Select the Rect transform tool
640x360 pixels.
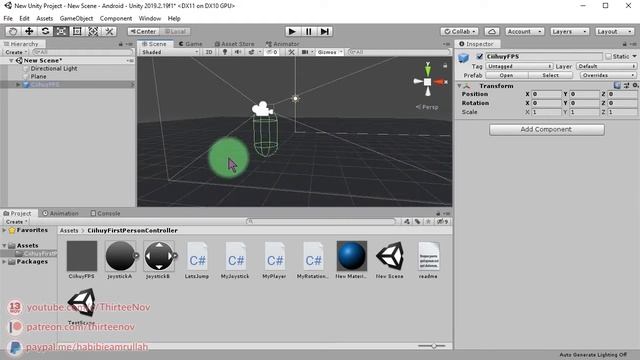pos(77,31)
